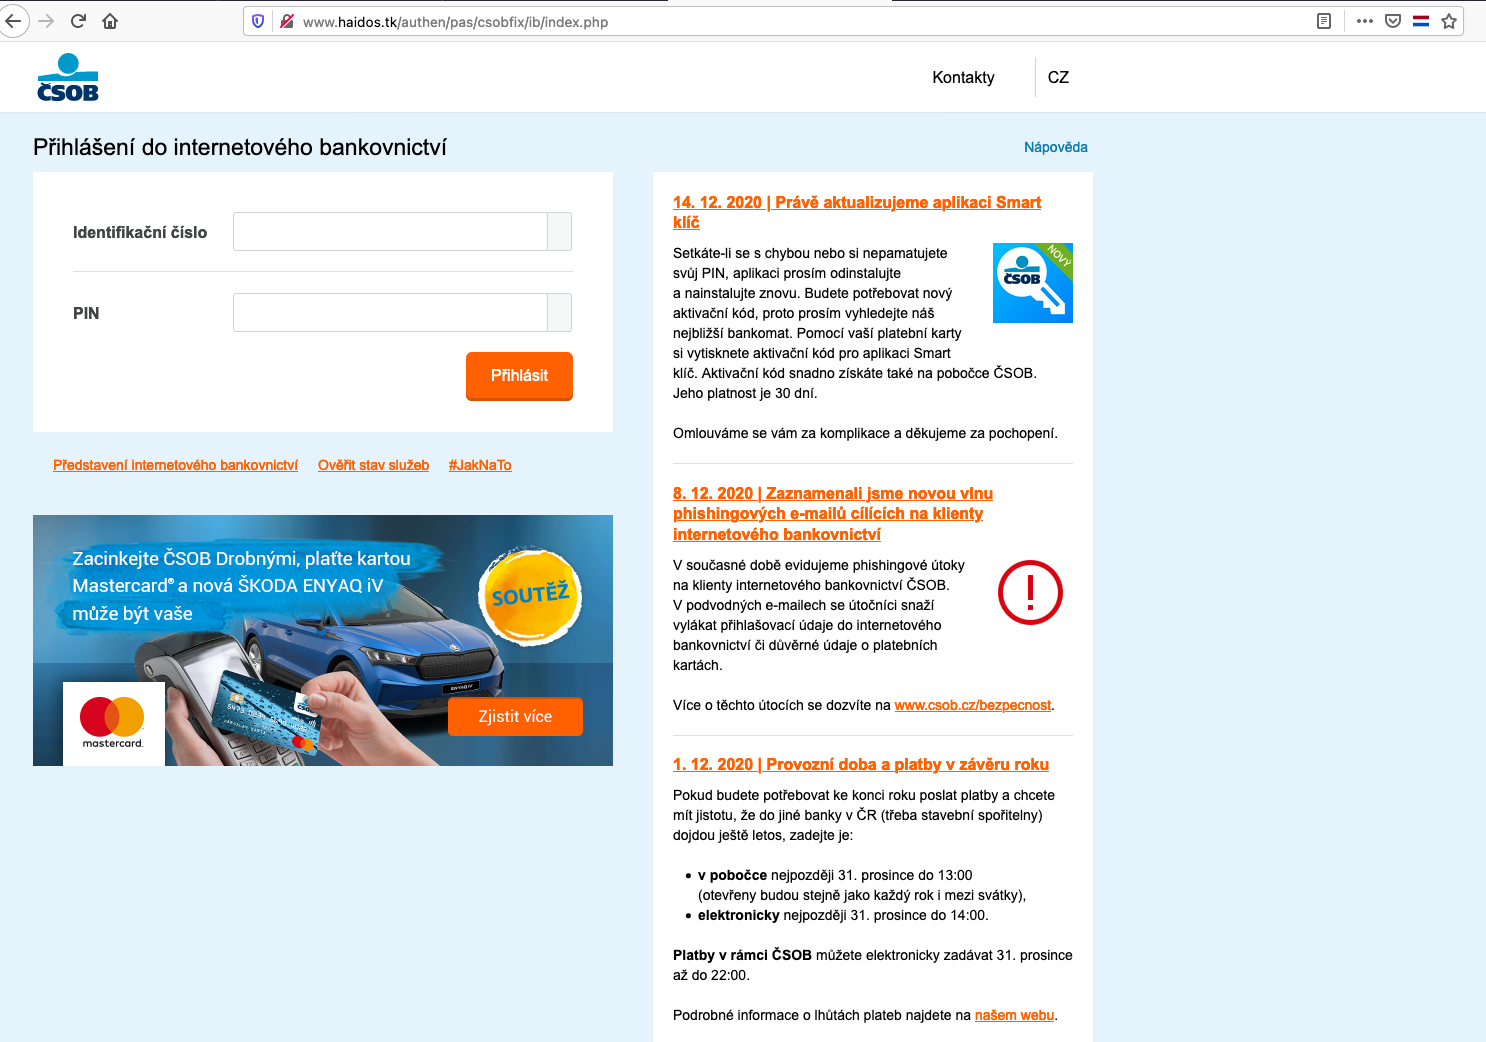Screen dimensions: 1486x1042
Task: Click the 'Identifikační číslo' label
Action: tap(140, 232)
